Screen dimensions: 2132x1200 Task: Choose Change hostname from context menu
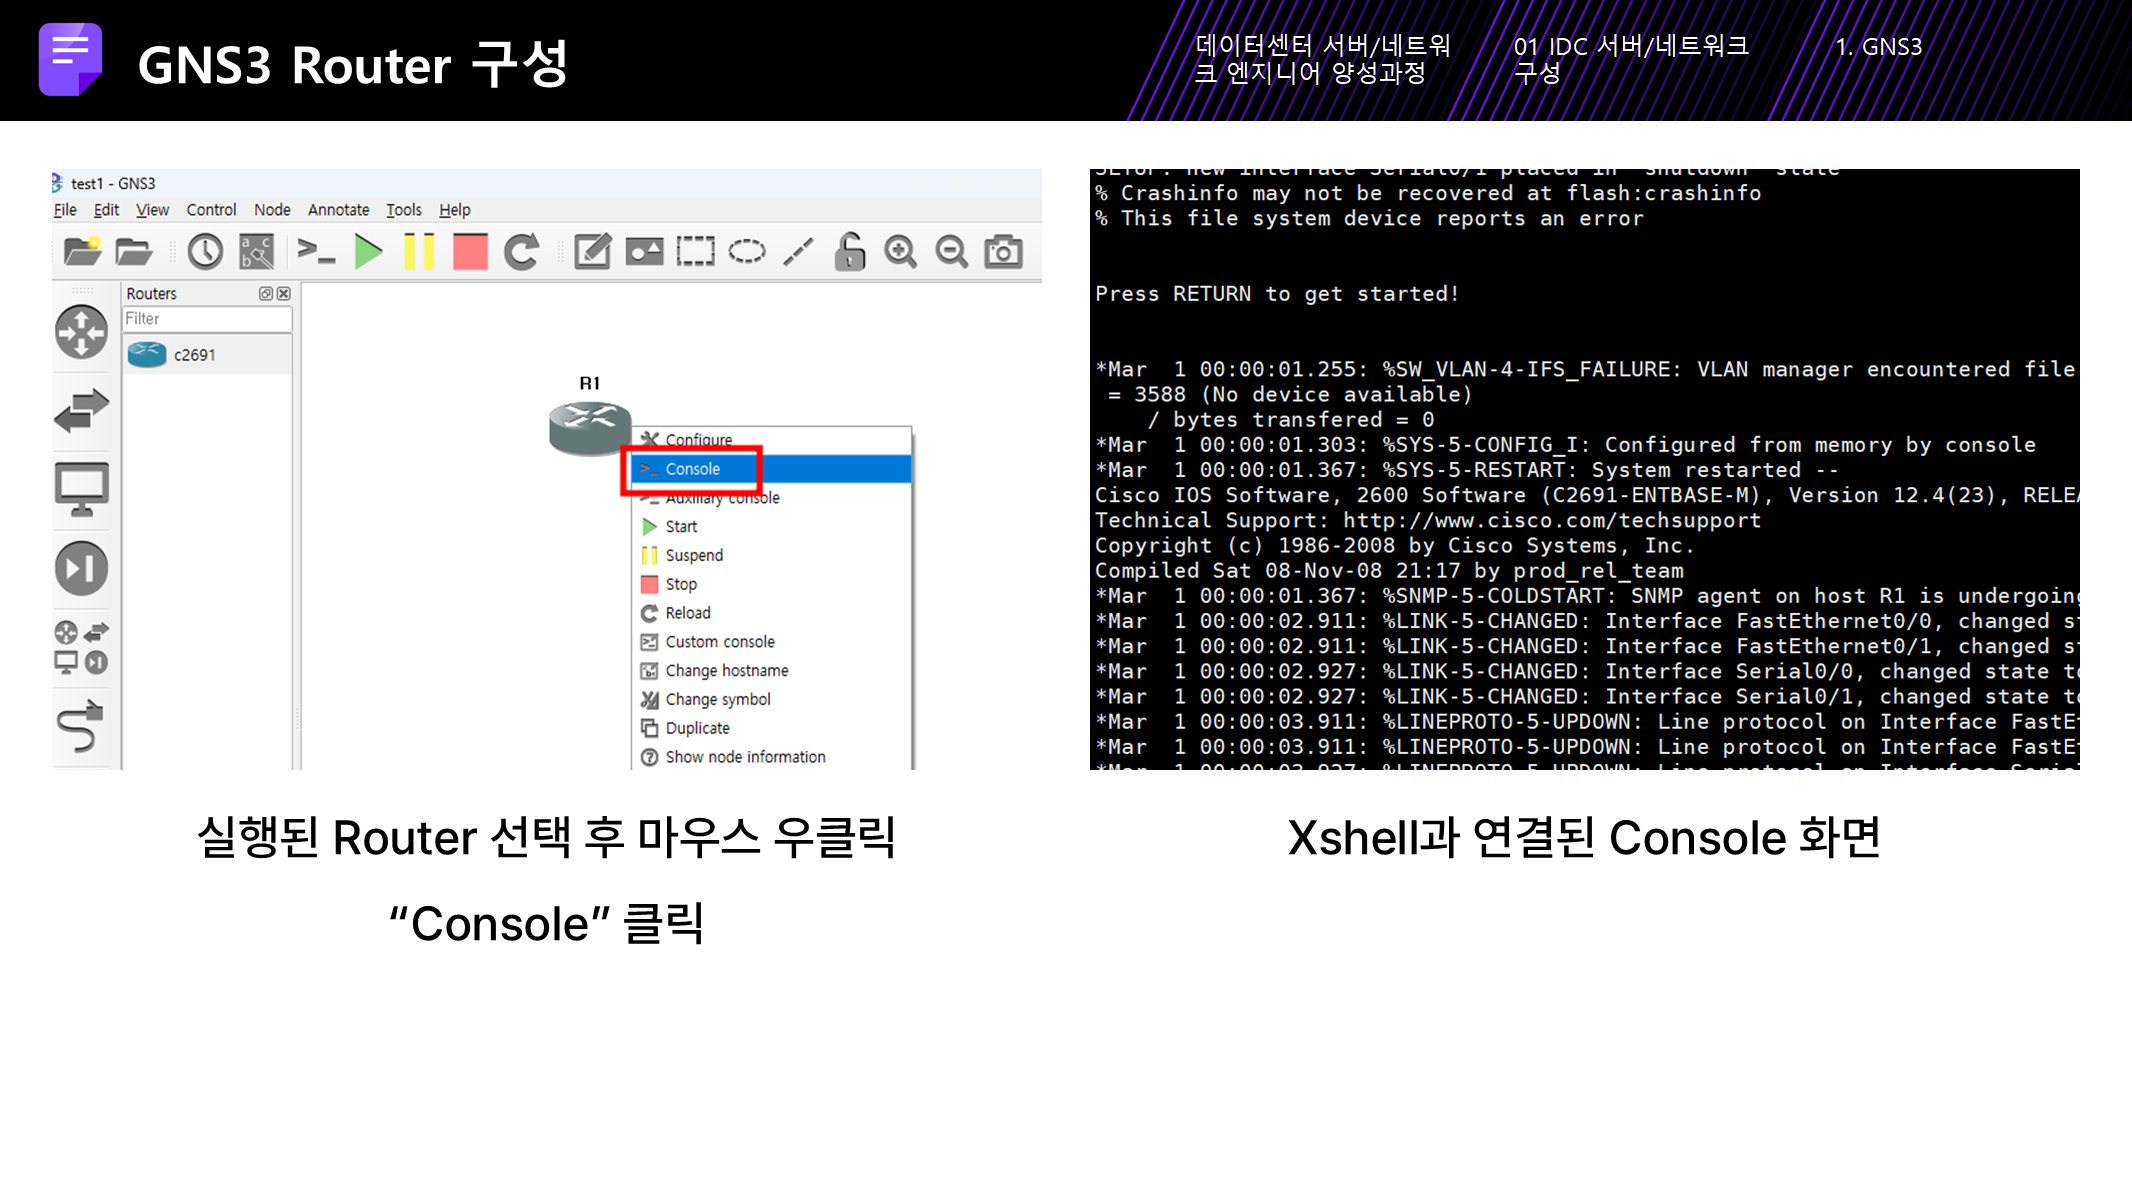click(x=726, y=671)
